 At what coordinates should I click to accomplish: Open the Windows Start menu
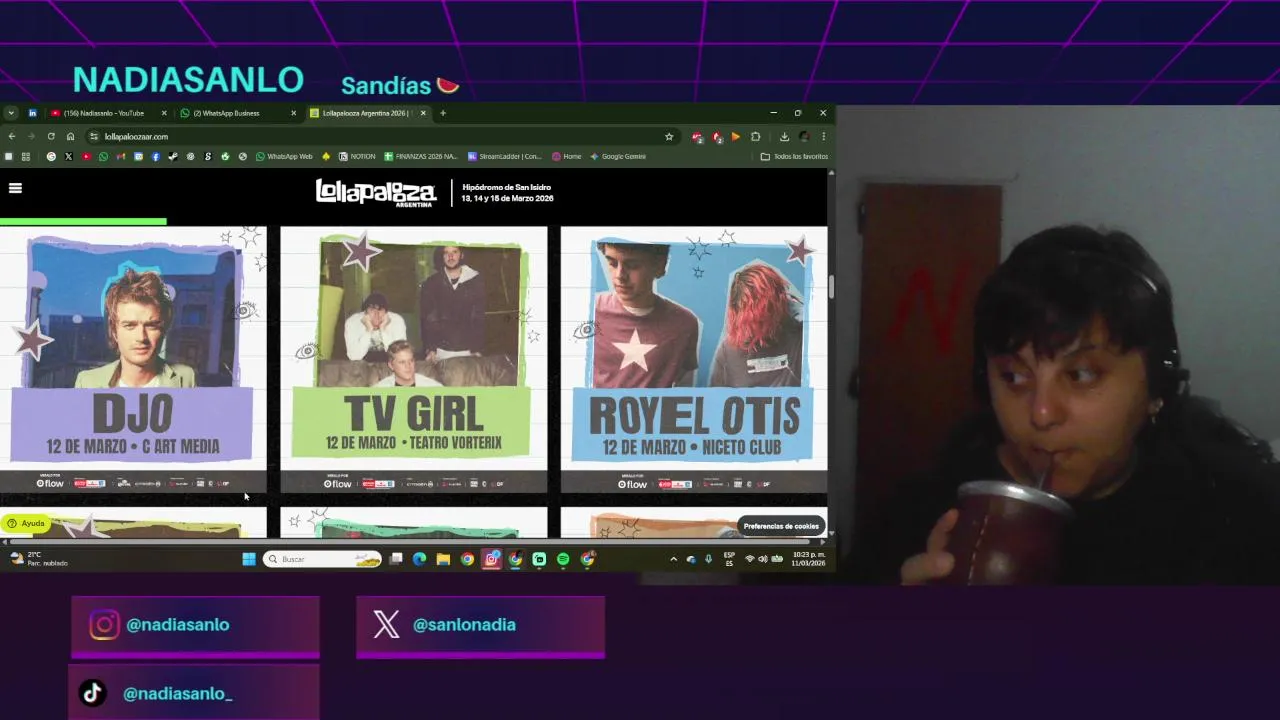pyautogui.click(x=249, y=559)
